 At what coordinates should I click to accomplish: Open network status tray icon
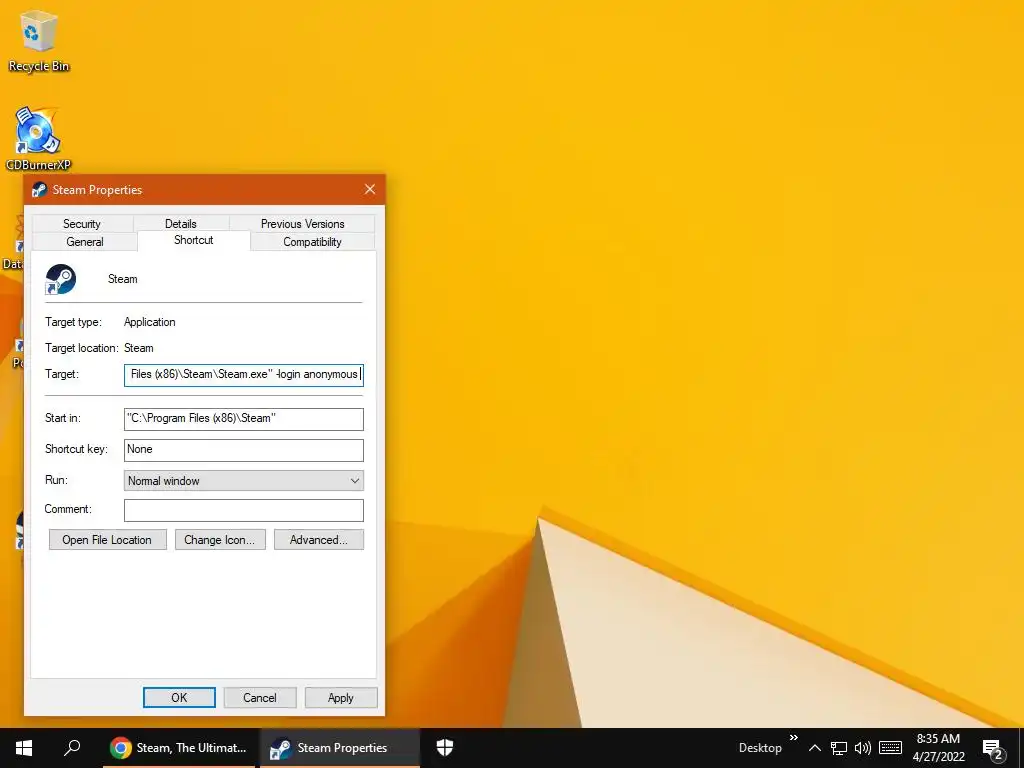(839, 748)
